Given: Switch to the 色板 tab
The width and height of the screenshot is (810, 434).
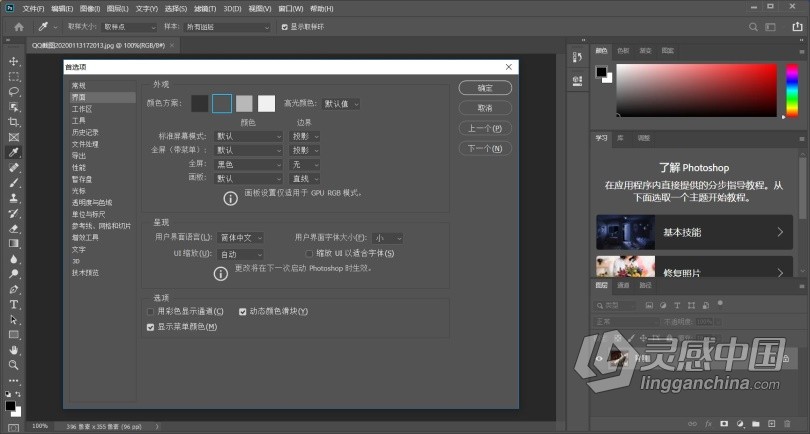Looking at the screenshot, I should [623, 51].
